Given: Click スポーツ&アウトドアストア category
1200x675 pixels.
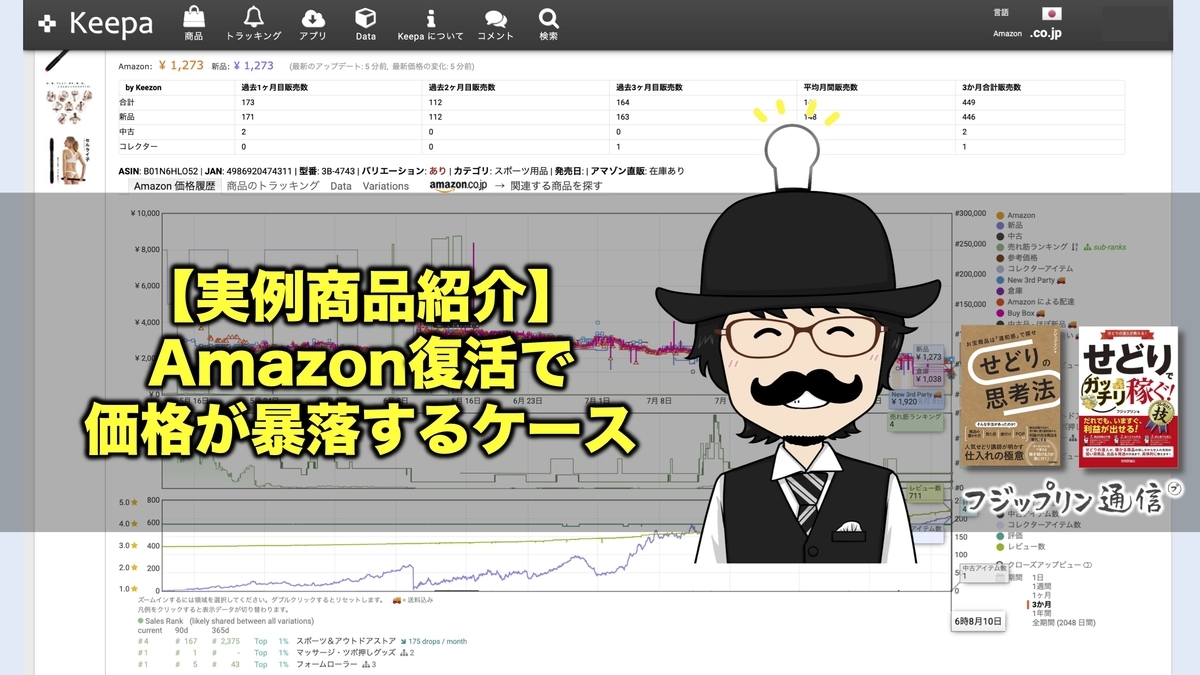Looking at the screenshot, I should pos(346,641).
